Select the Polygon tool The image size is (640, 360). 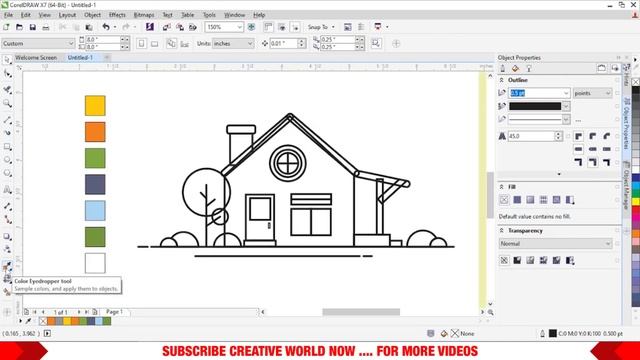[x=7, y=173]
